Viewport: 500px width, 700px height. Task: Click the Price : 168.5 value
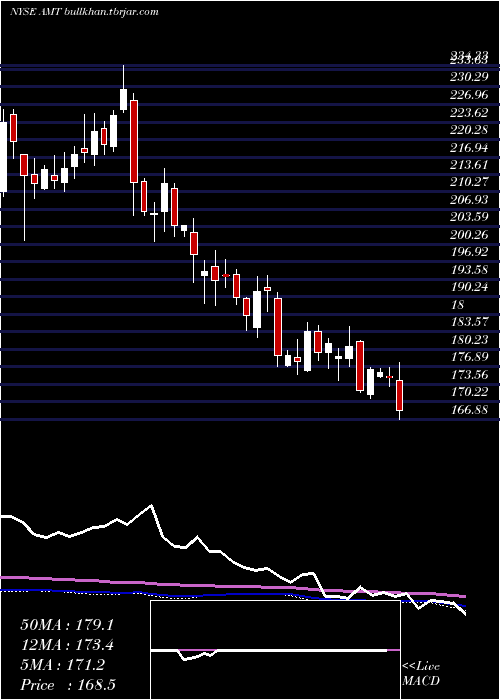[68, 685]
